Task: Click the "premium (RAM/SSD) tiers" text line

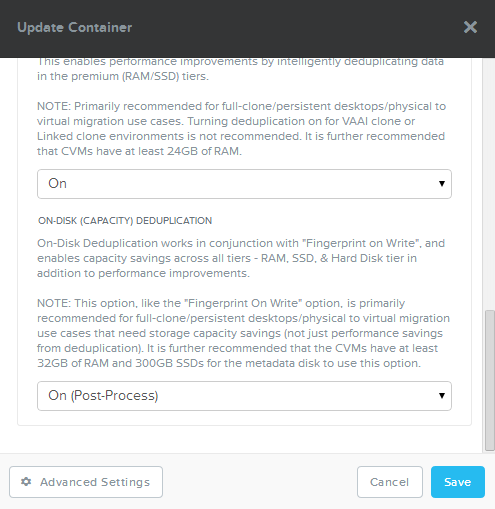Action: pyautogui.click(x=123, y=76)
